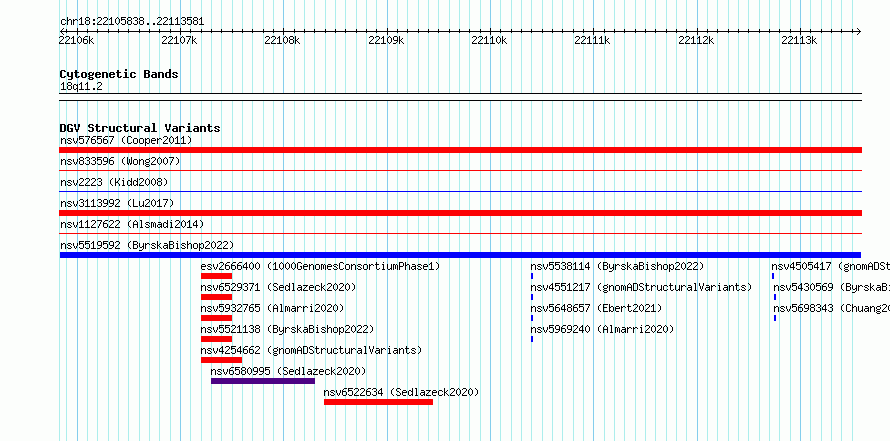Click the thin red nsv833596 variant line
The image size is (890, 441).
pyautogui.click(x=460, y=170)
